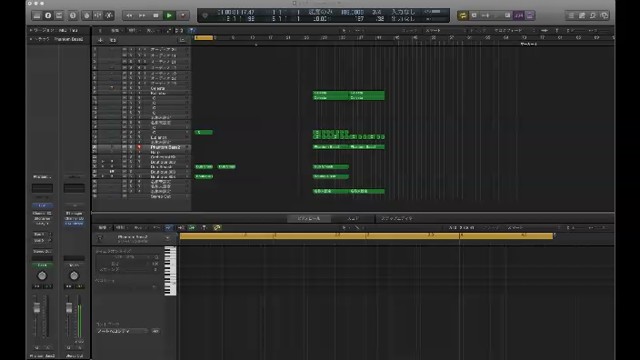
Task: Open the Mixer button in toolbar
Action: [98, 16]
